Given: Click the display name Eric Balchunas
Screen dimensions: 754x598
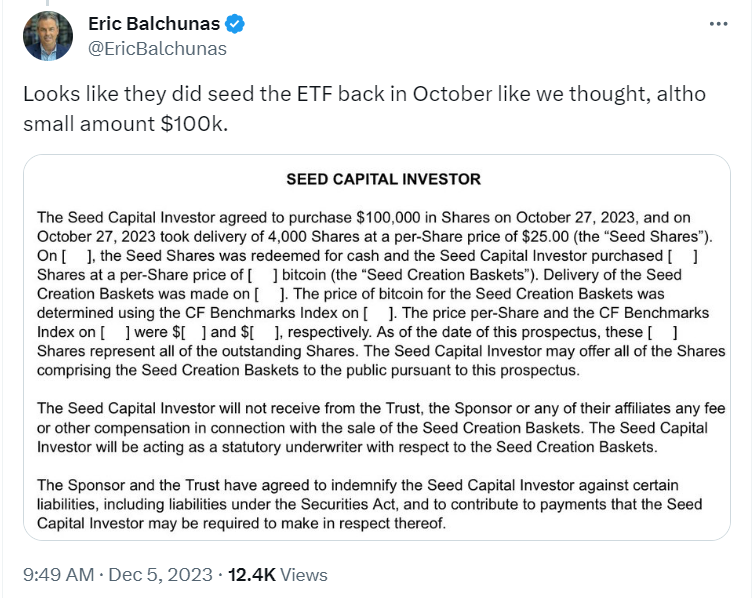Looking at the screenshot, I should (x=153, y=25).
